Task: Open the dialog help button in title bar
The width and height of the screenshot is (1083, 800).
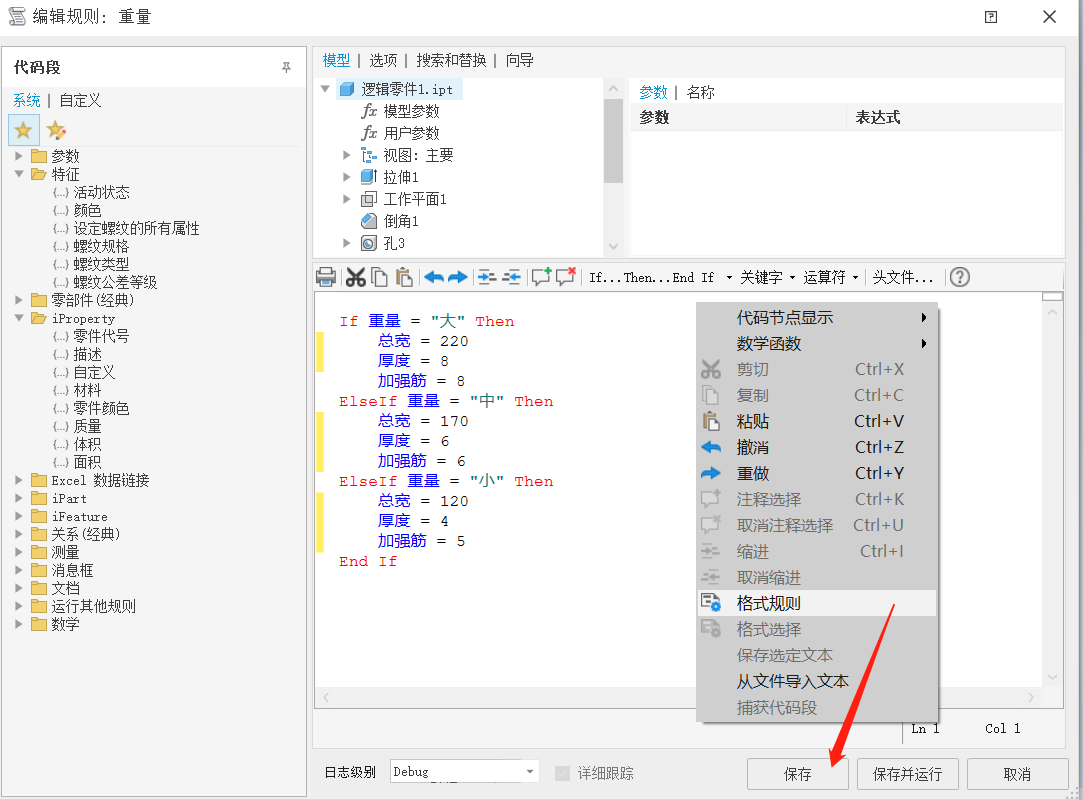Action: click(x=990, y=17)
